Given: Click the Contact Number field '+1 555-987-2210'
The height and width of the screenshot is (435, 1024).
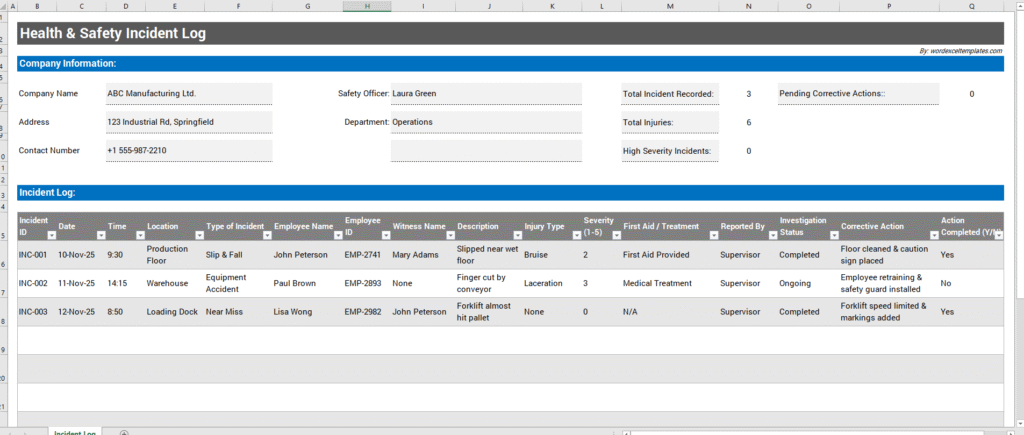Looking at the screenshot, I should coord(189,150).
